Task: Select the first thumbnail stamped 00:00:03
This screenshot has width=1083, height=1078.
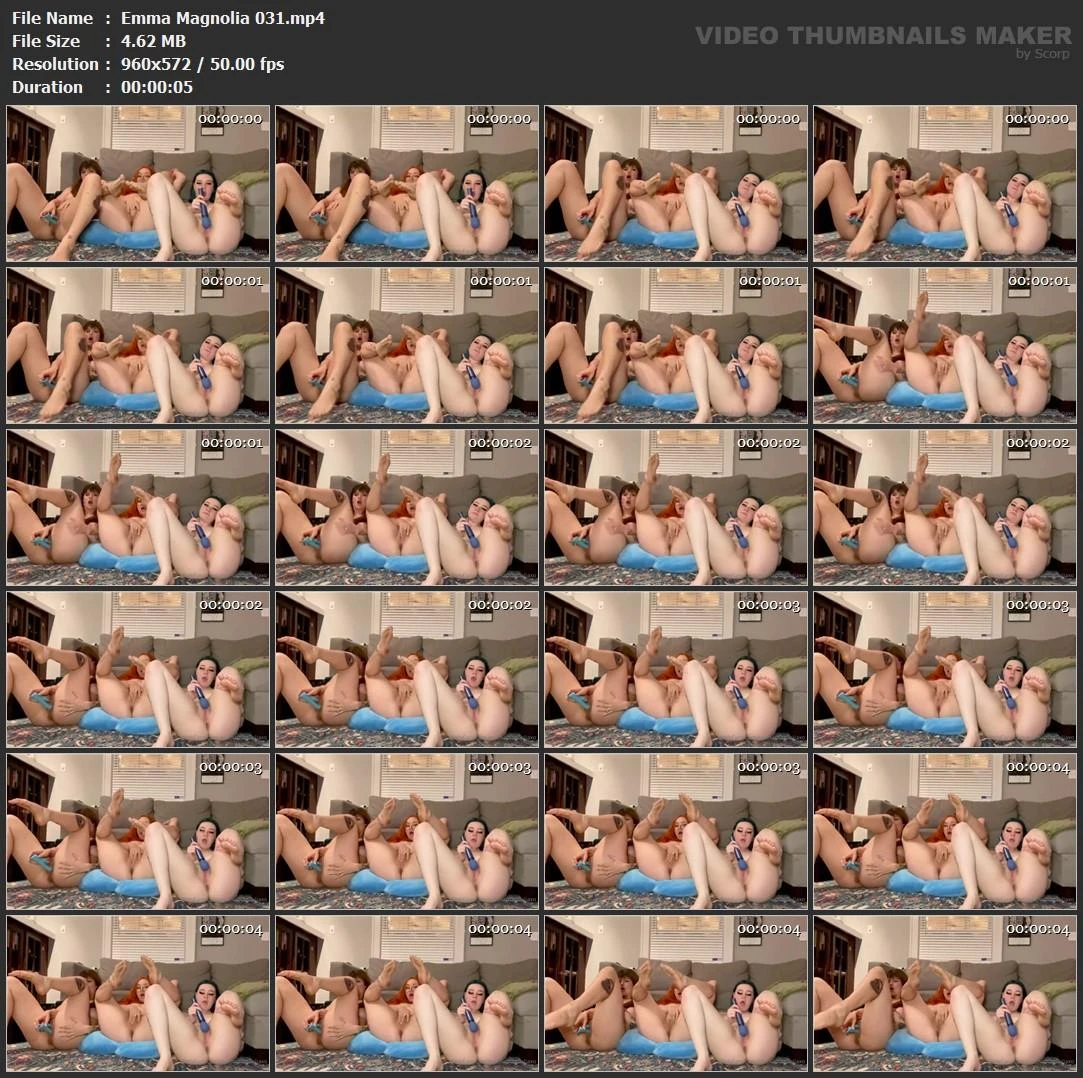Action: pyautogui.click(x=675, y=669)
